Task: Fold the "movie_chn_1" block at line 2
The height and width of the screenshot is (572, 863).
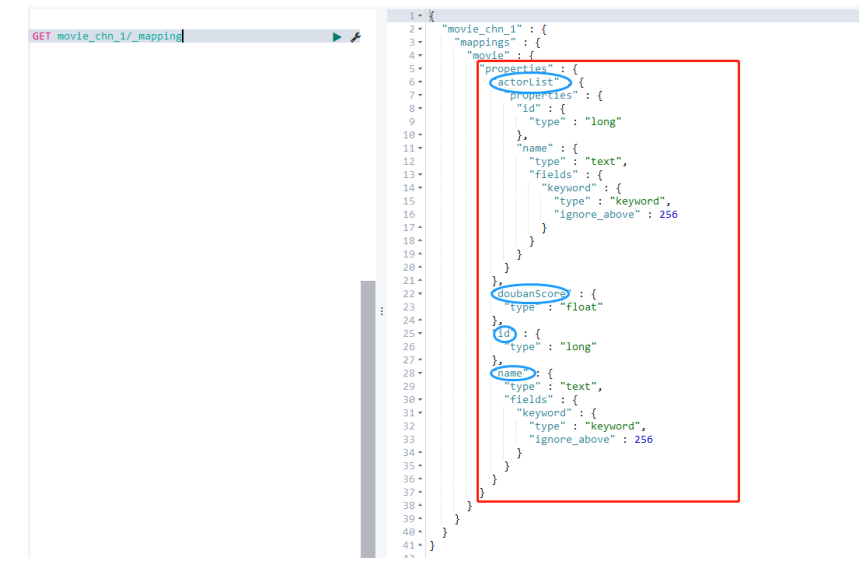Action: click(420, 29)
